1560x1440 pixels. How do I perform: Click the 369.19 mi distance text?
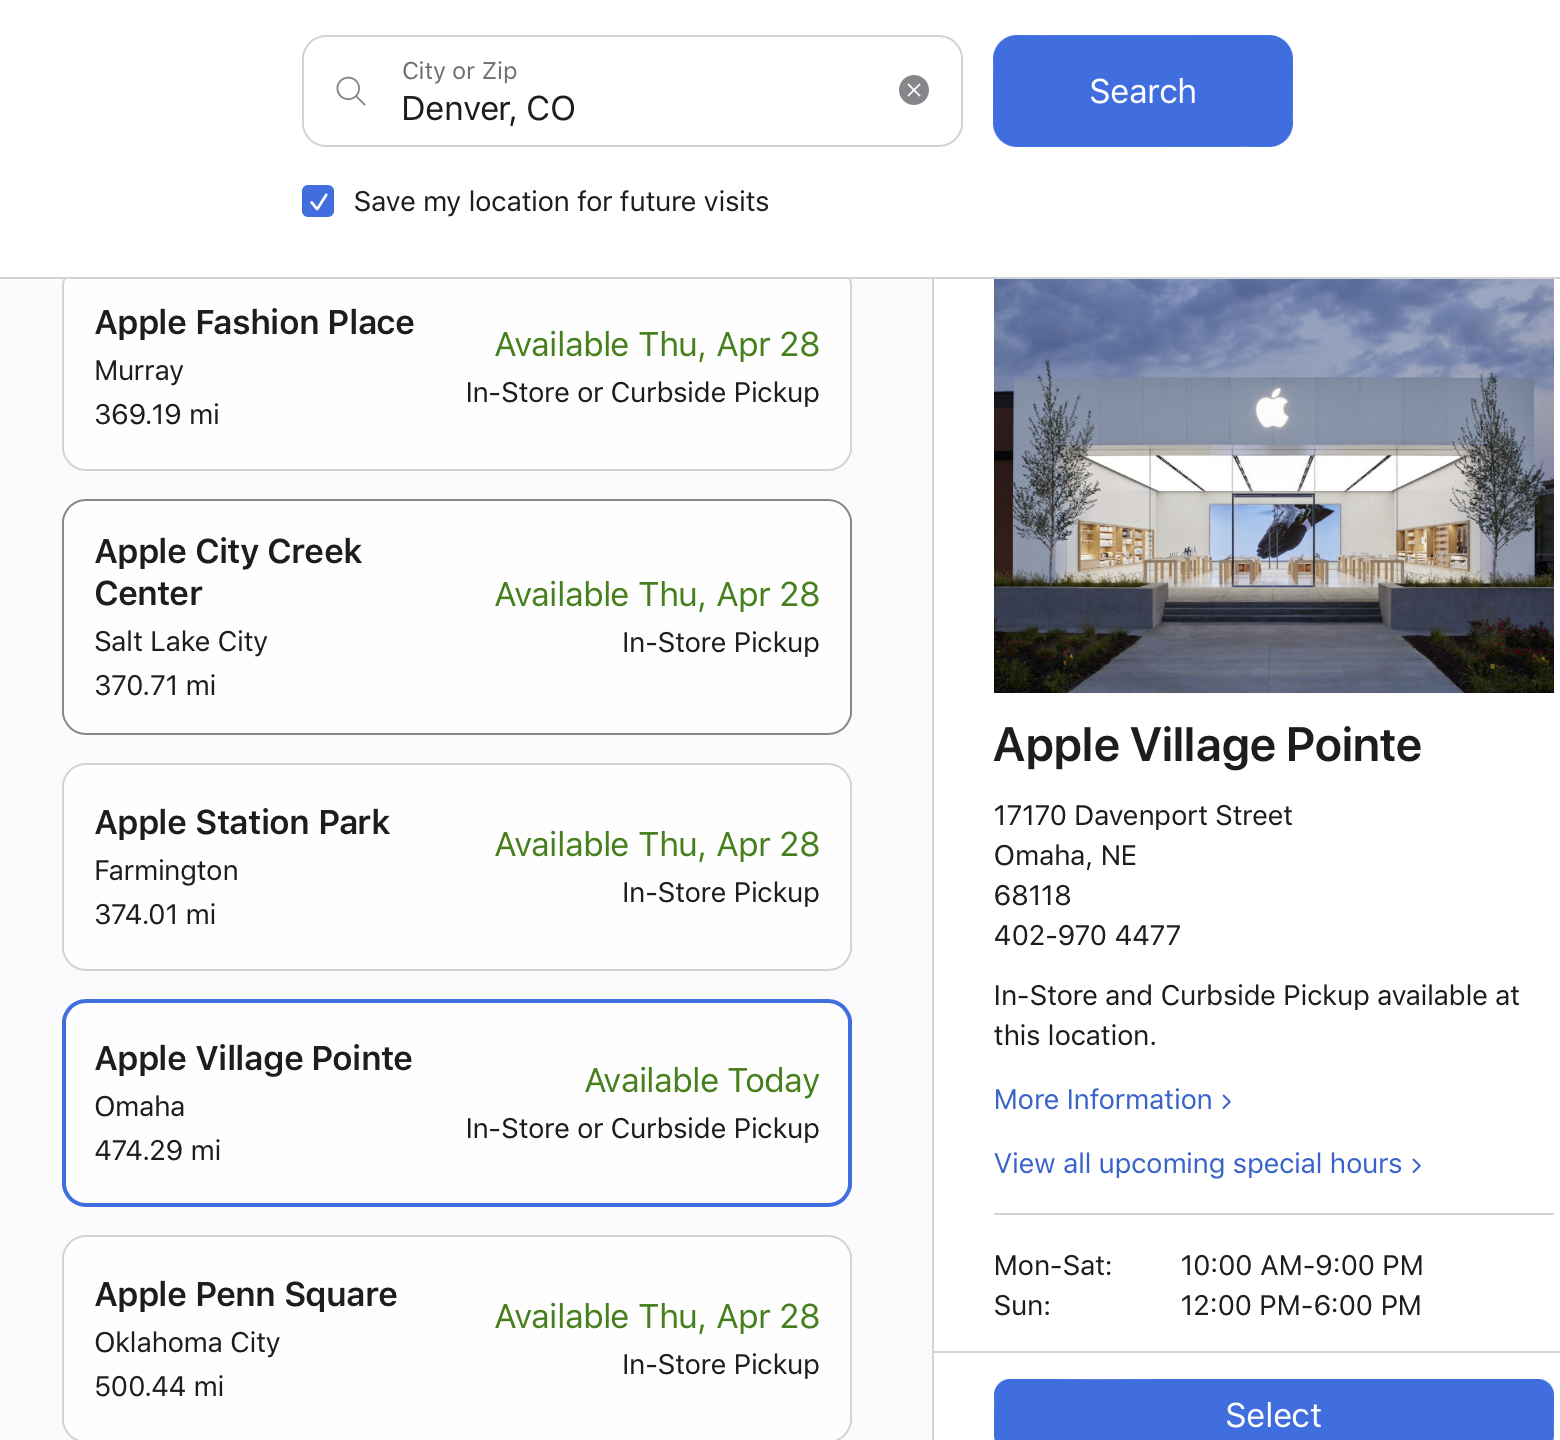pos(157,414)
